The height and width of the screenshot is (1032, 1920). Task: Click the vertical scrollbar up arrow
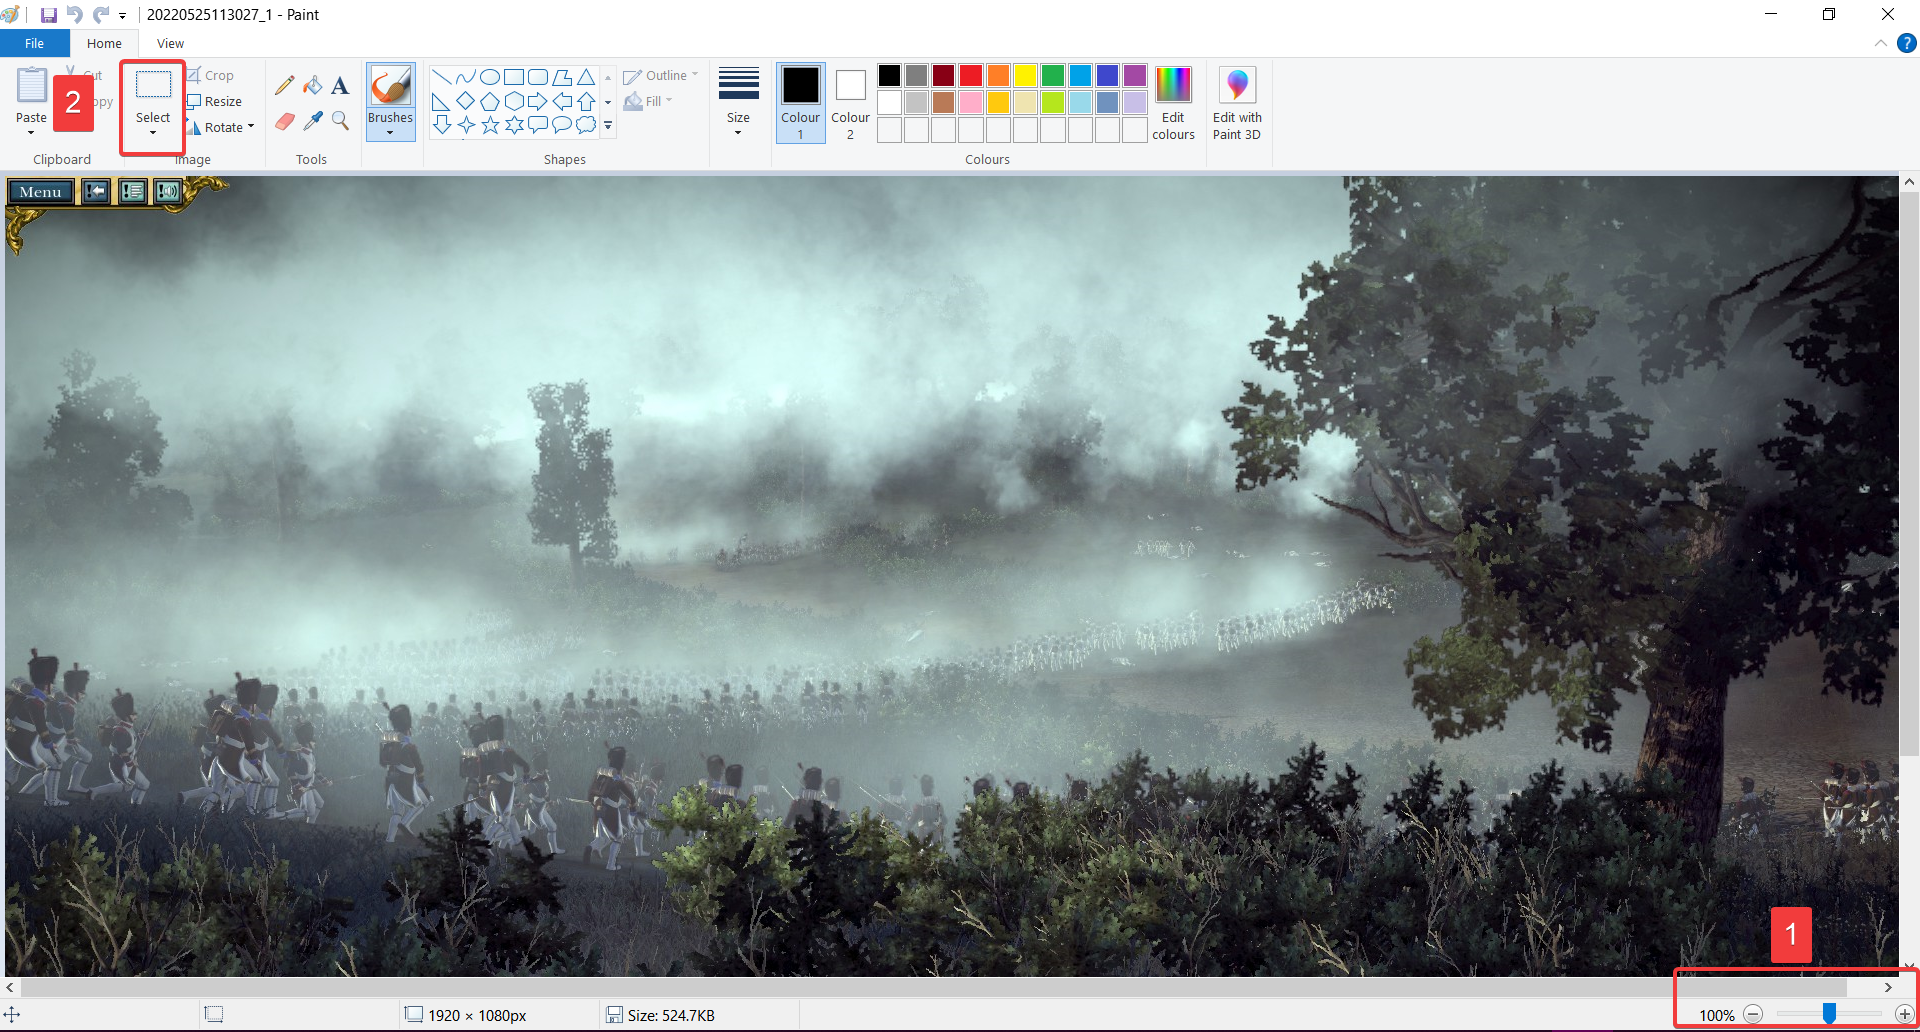coord(1909,183)
